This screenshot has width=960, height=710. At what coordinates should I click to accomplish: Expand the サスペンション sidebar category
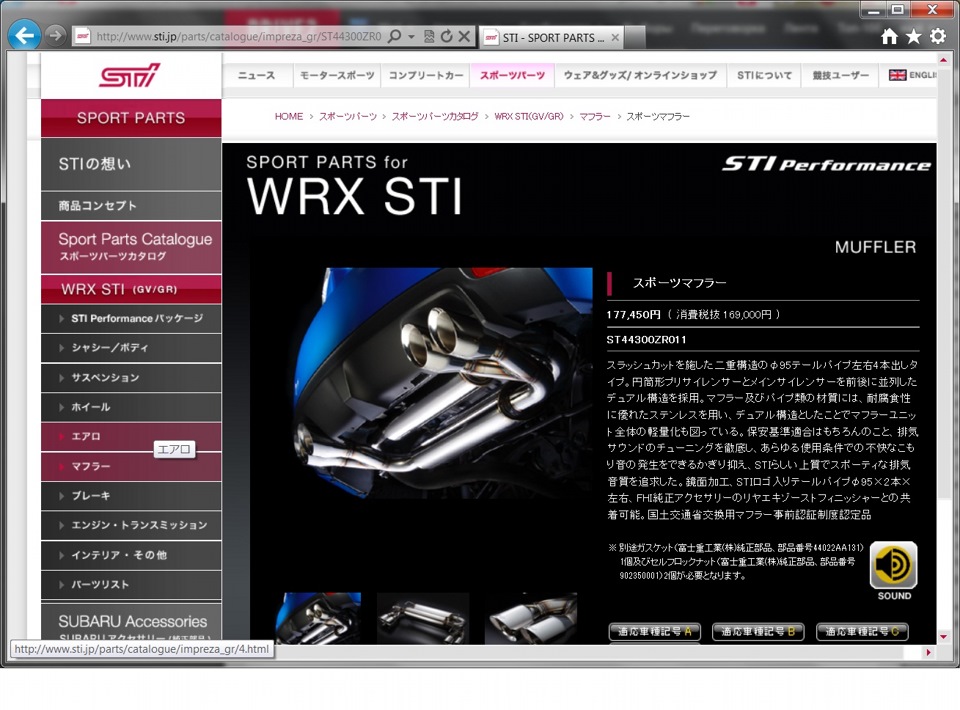[x=131, y=378]
